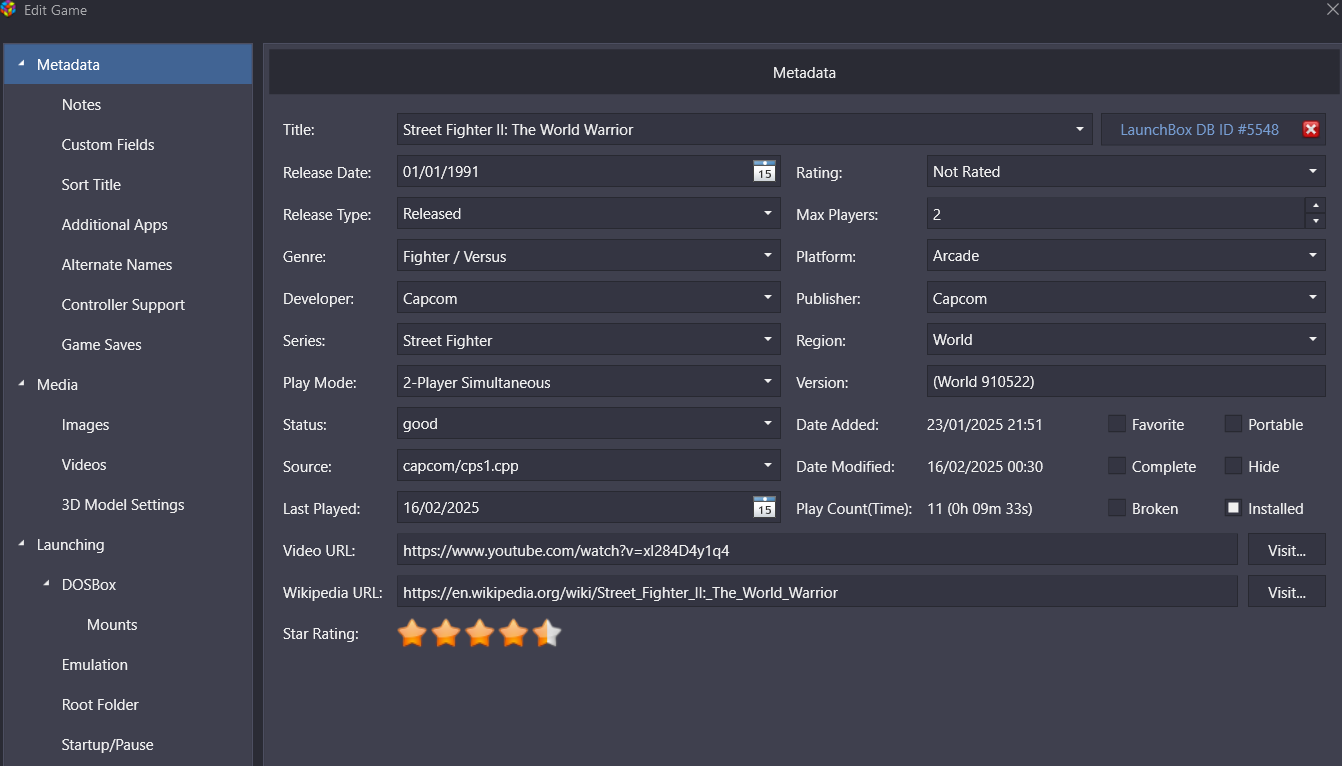Click the Video URL text field
Screen dimensions: 1342x766
pos(817,550)
